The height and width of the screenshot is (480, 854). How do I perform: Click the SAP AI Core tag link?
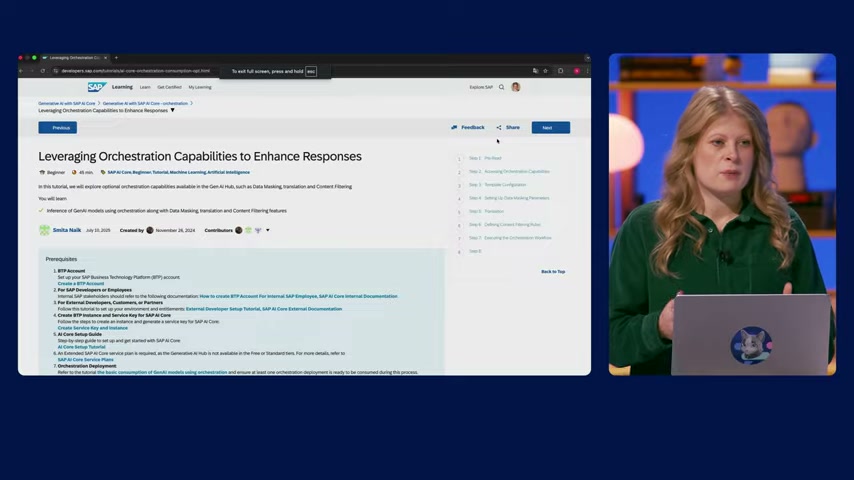pyautogui.click(x=119, y=172)
